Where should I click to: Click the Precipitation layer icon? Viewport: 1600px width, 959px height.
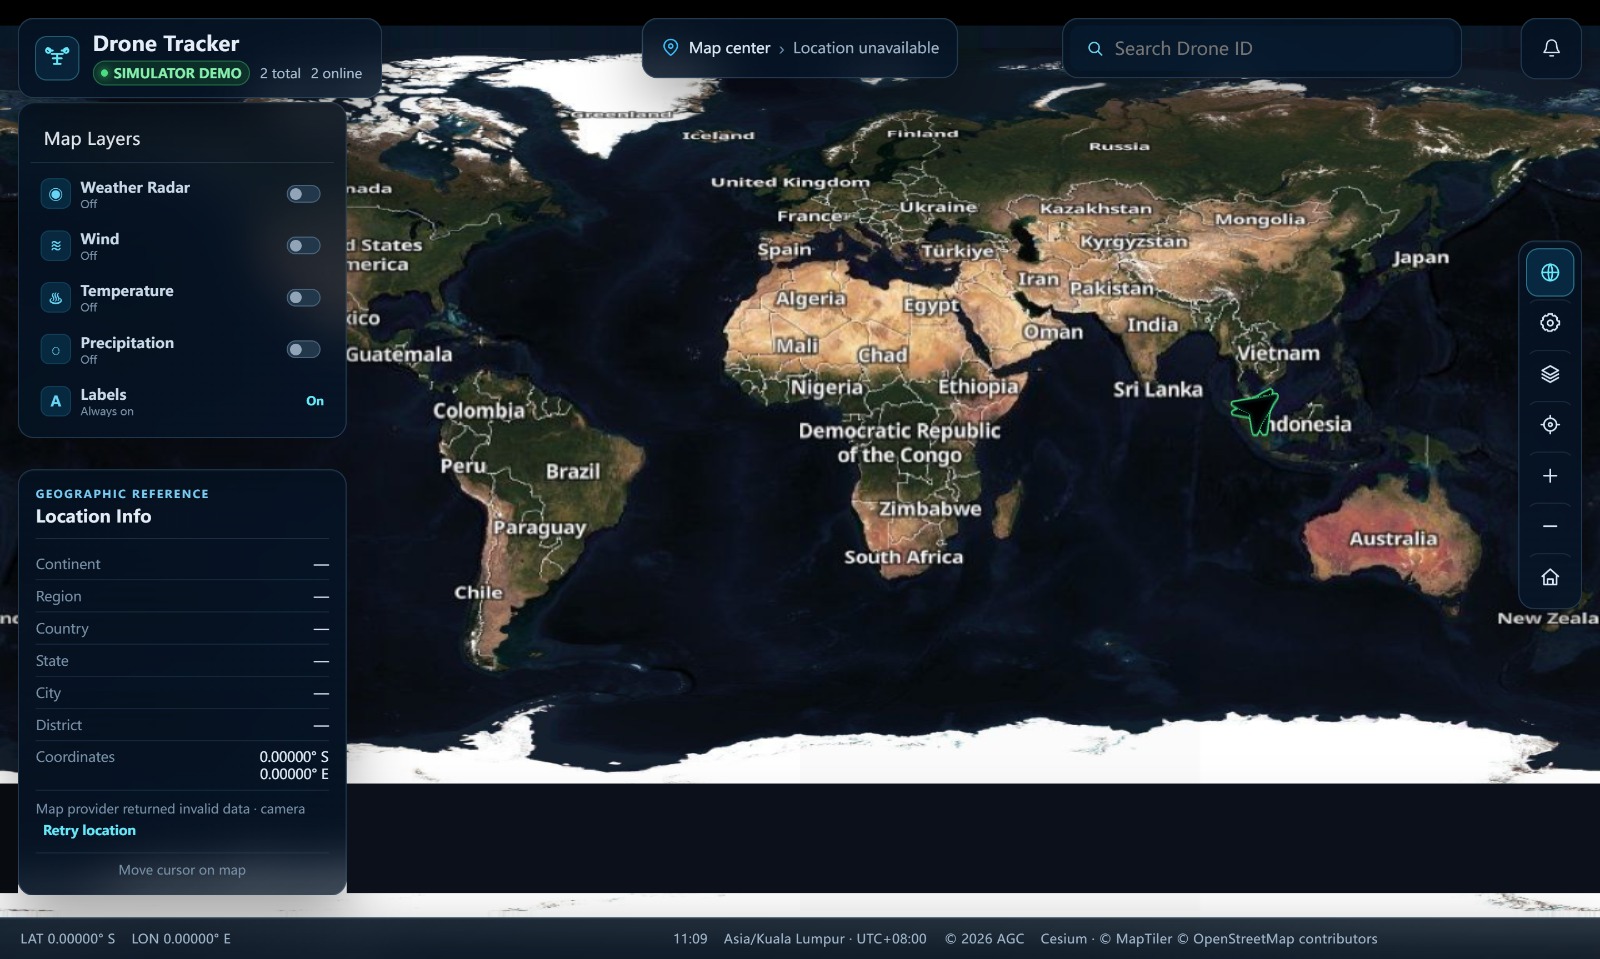[56, 350]
